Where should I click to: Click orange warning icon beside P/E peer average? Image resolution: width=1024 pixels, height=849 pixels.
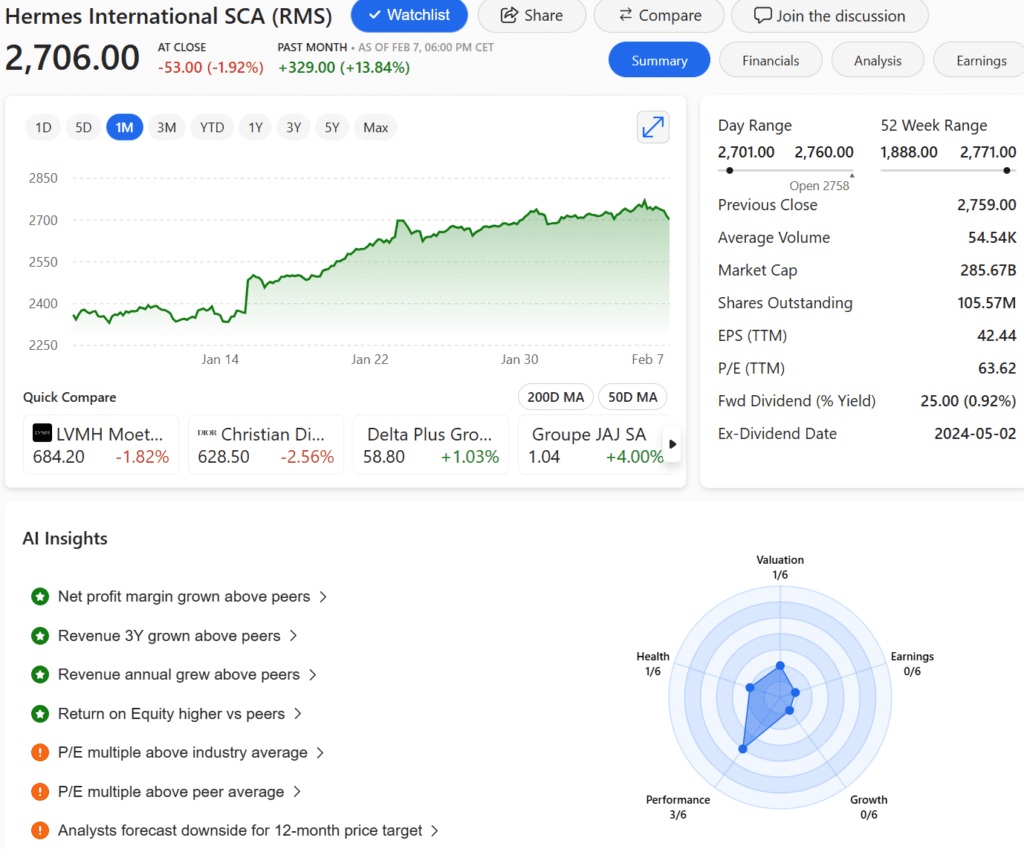click(x=40, y=792)
